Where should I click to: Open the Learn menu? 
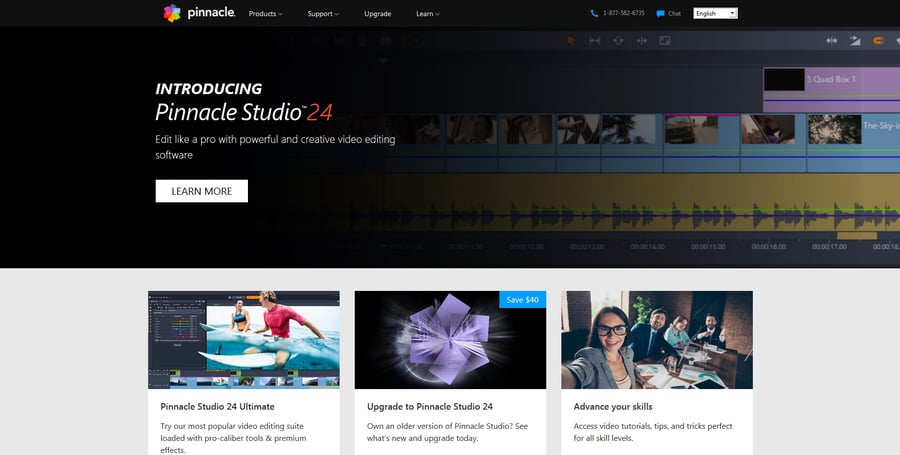[428, 14]
